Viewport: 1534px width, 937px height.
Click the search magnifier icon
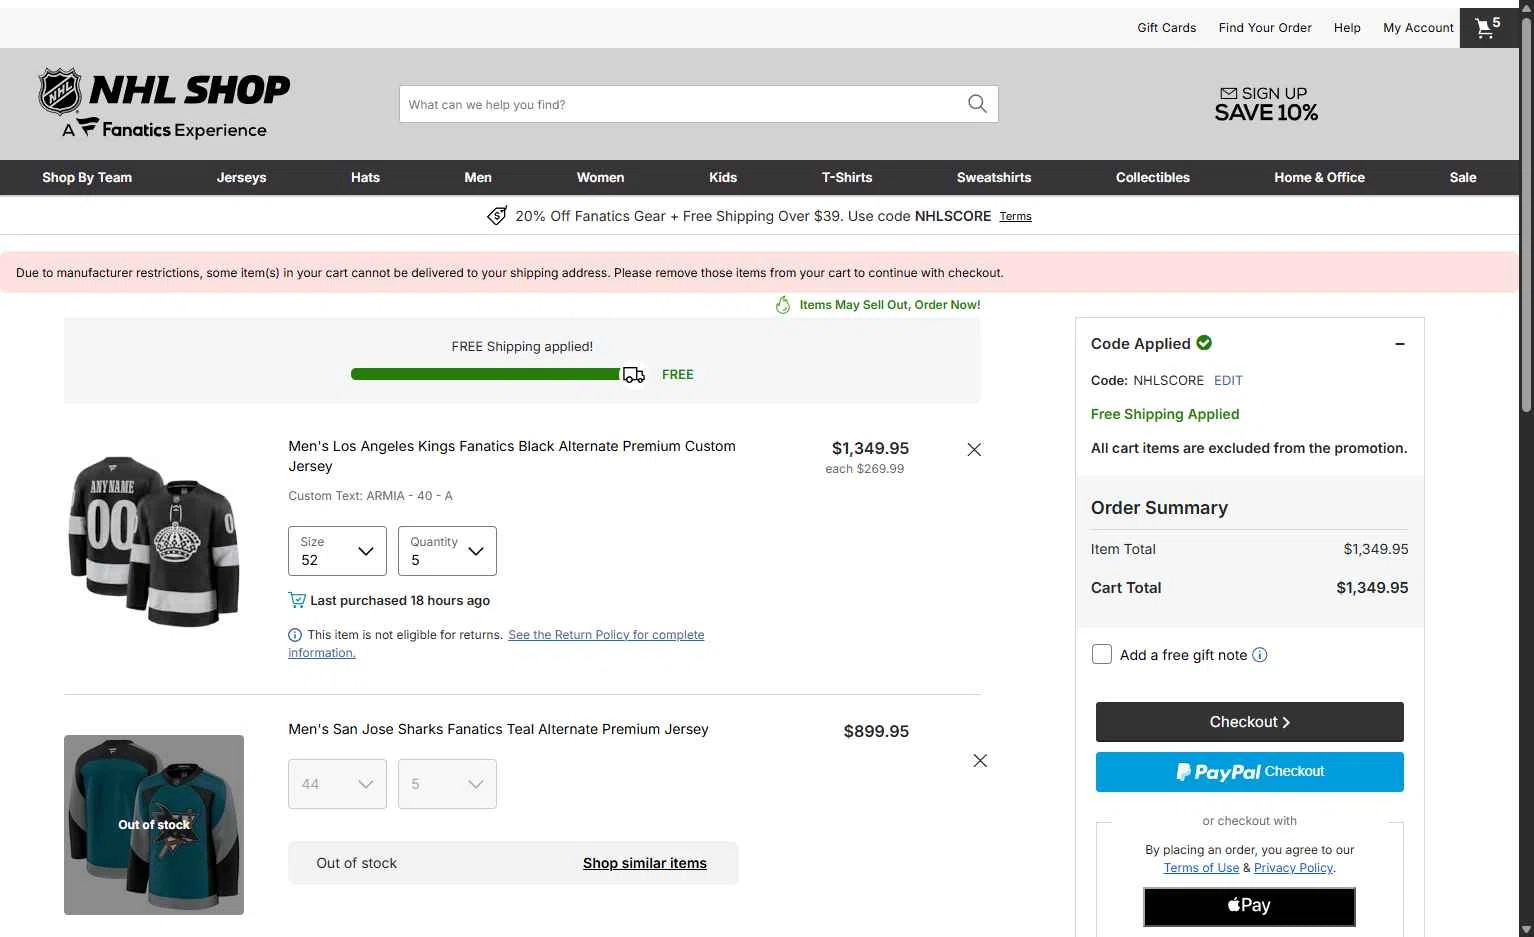pos(977,104)
